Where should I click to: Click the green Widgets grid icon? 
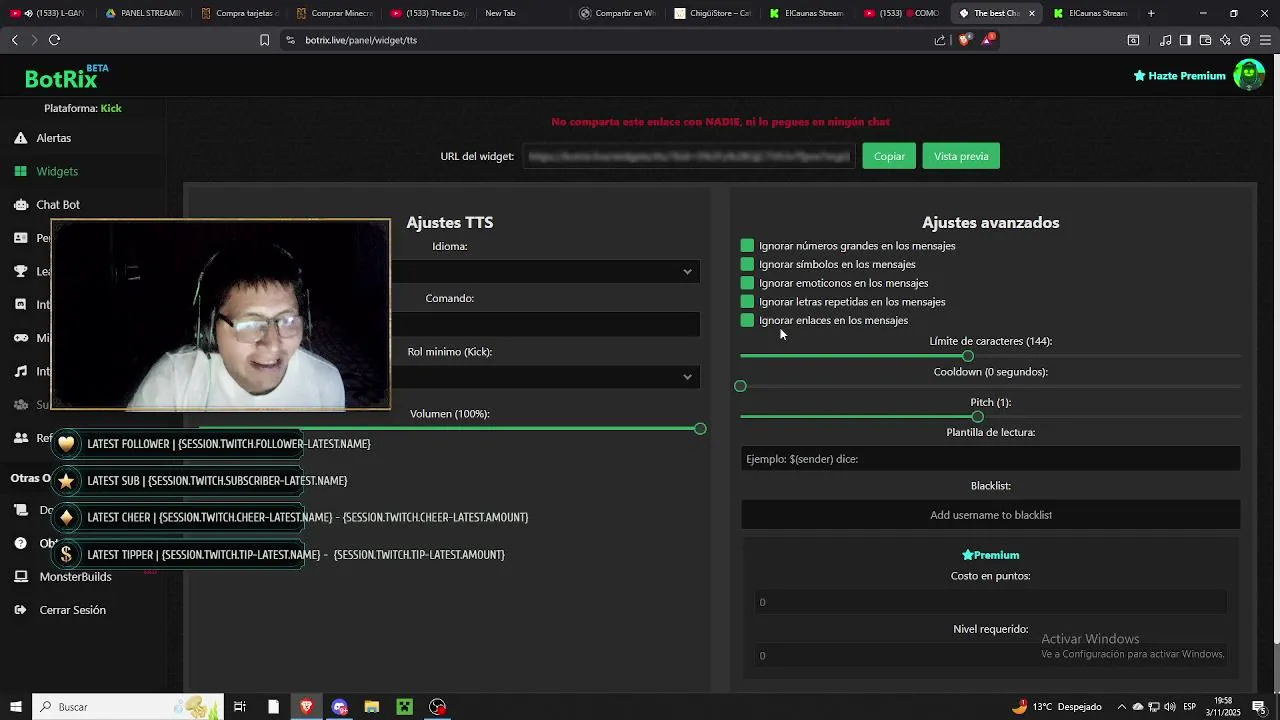20,171
